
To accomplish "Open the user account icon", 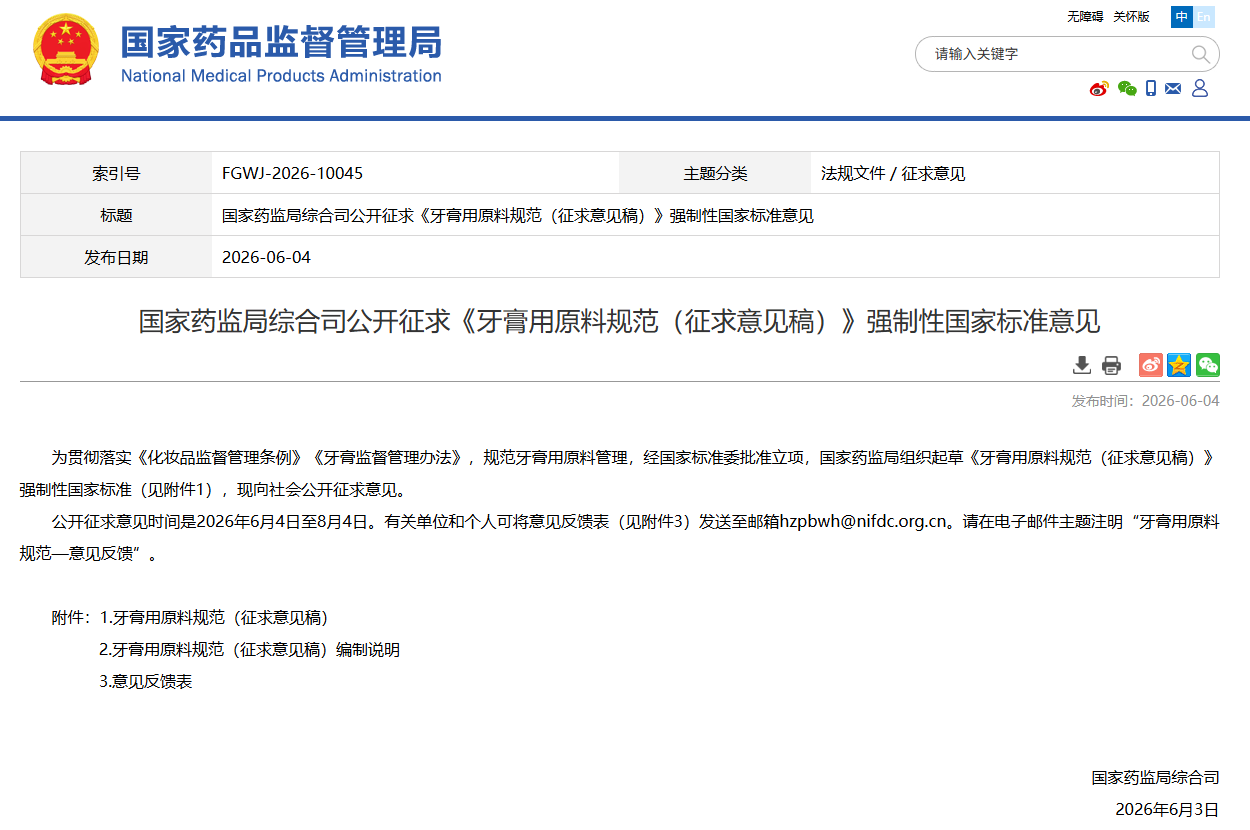I will coord(1200,88).
